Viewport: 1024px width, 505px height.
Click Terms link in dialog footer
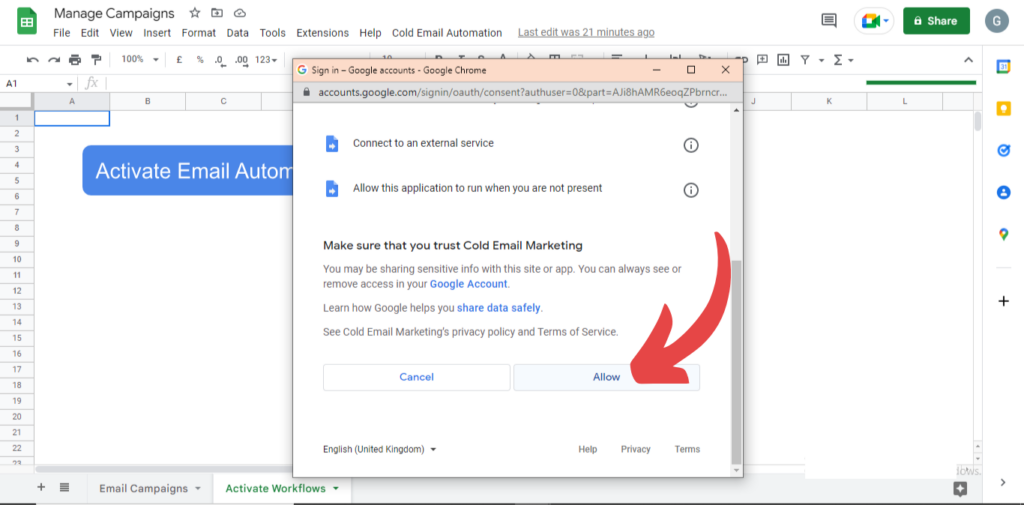pyautogui.click(x=687, y=449)
